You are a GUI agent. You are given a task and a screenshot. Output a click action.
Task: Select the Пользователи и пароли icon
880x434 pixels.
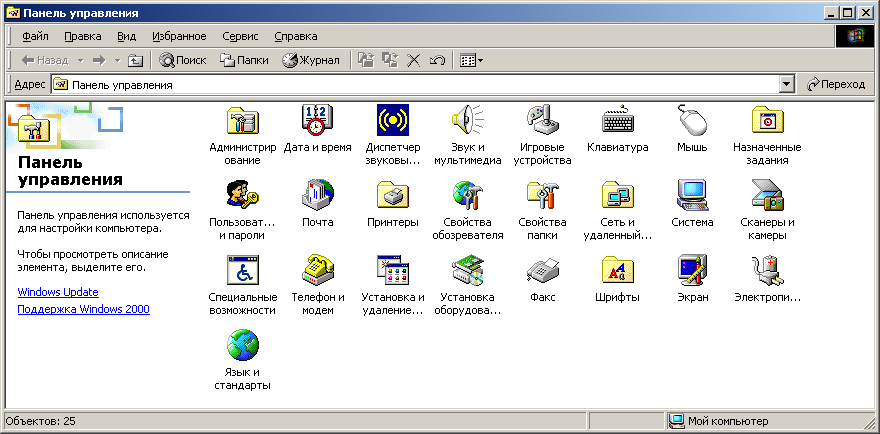coord(242,195)
